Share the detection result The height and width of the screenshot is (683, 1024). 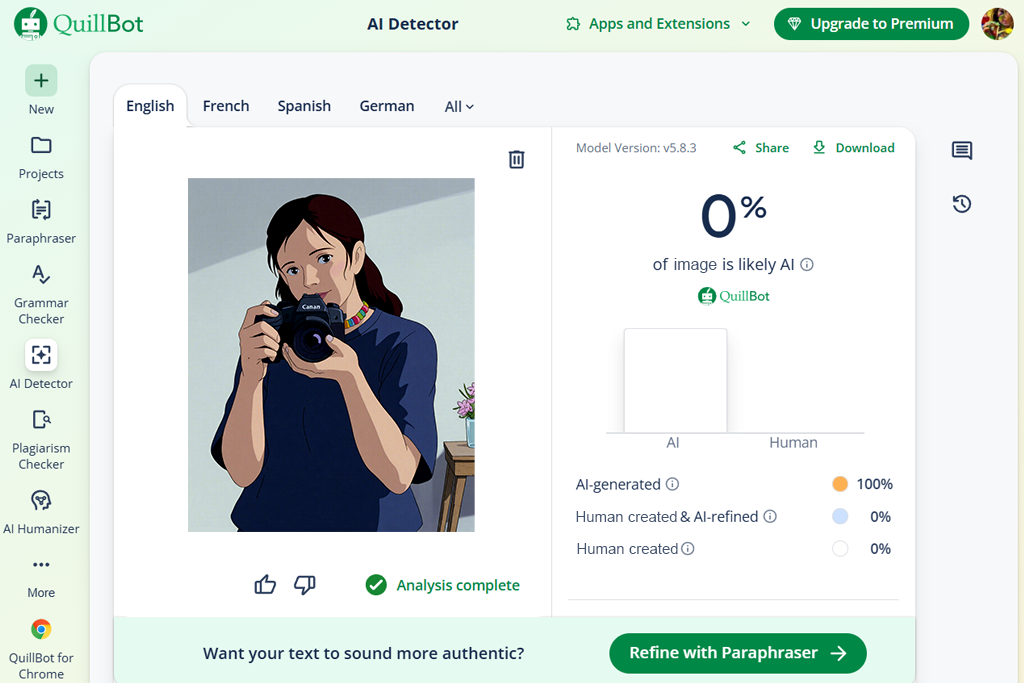(761, 148)
